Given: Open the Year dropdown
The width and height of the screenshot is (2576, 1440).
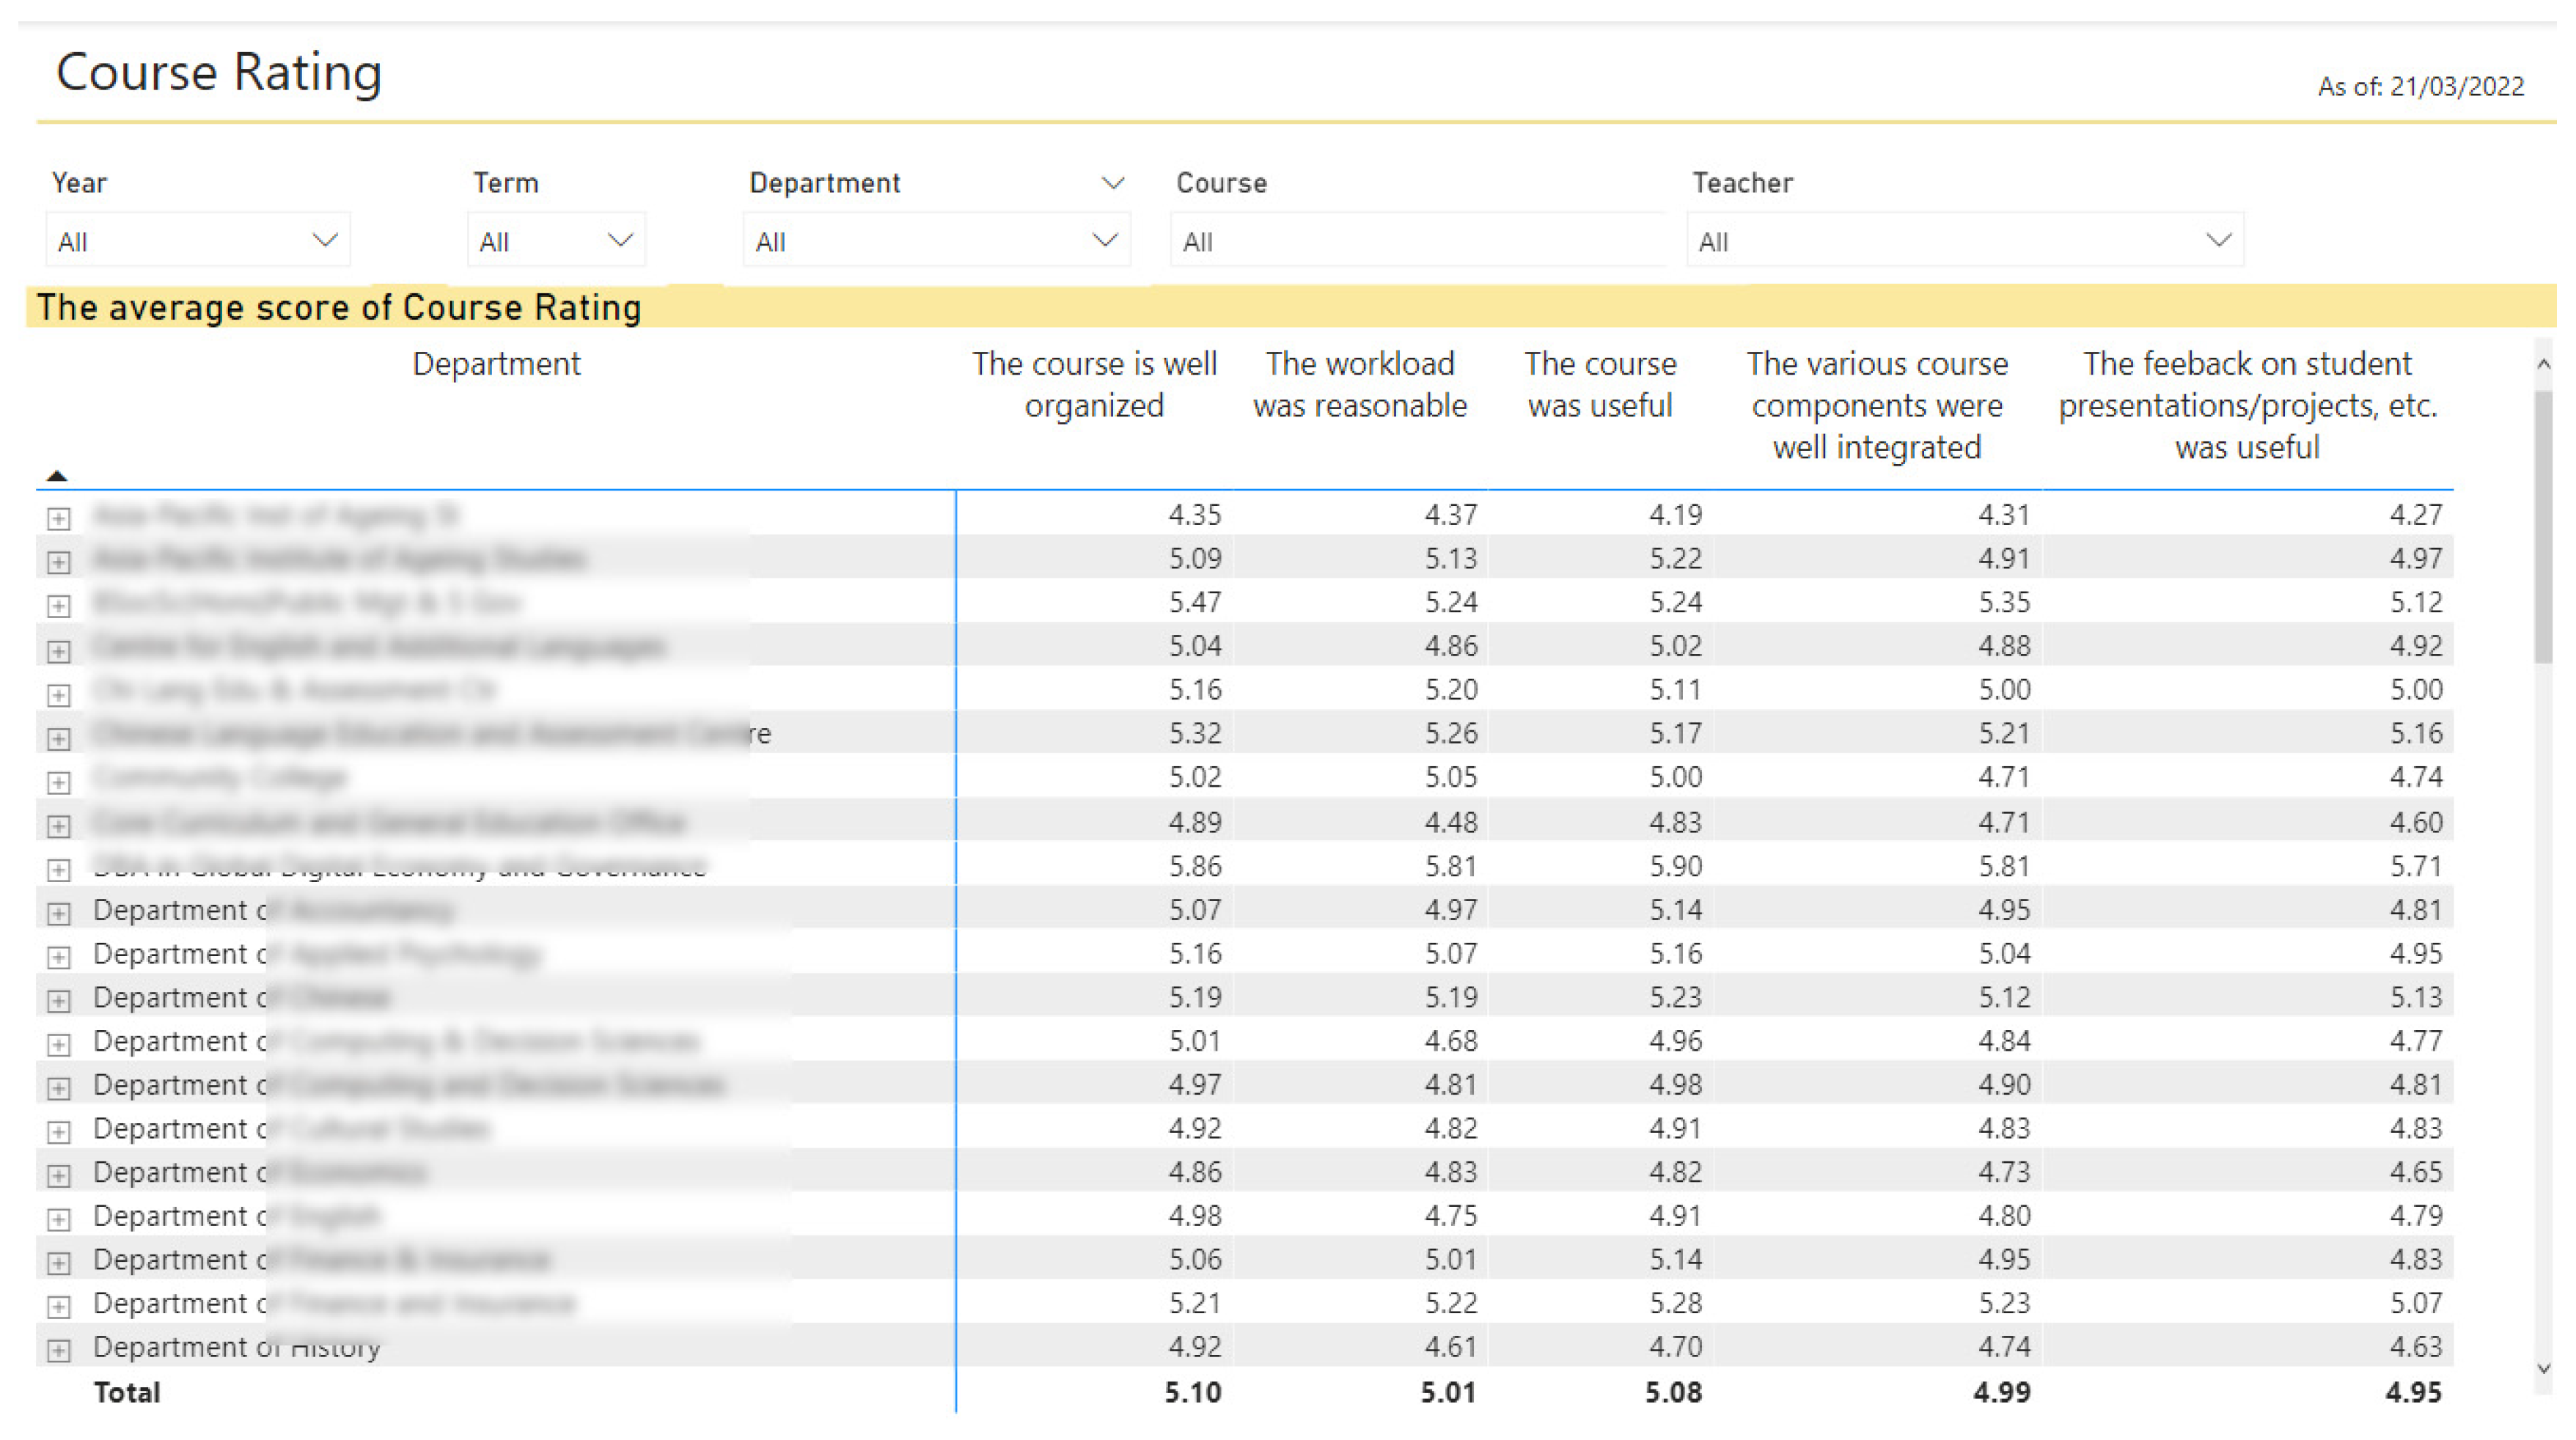Looking at the screenshot, I should click(324, 240).
